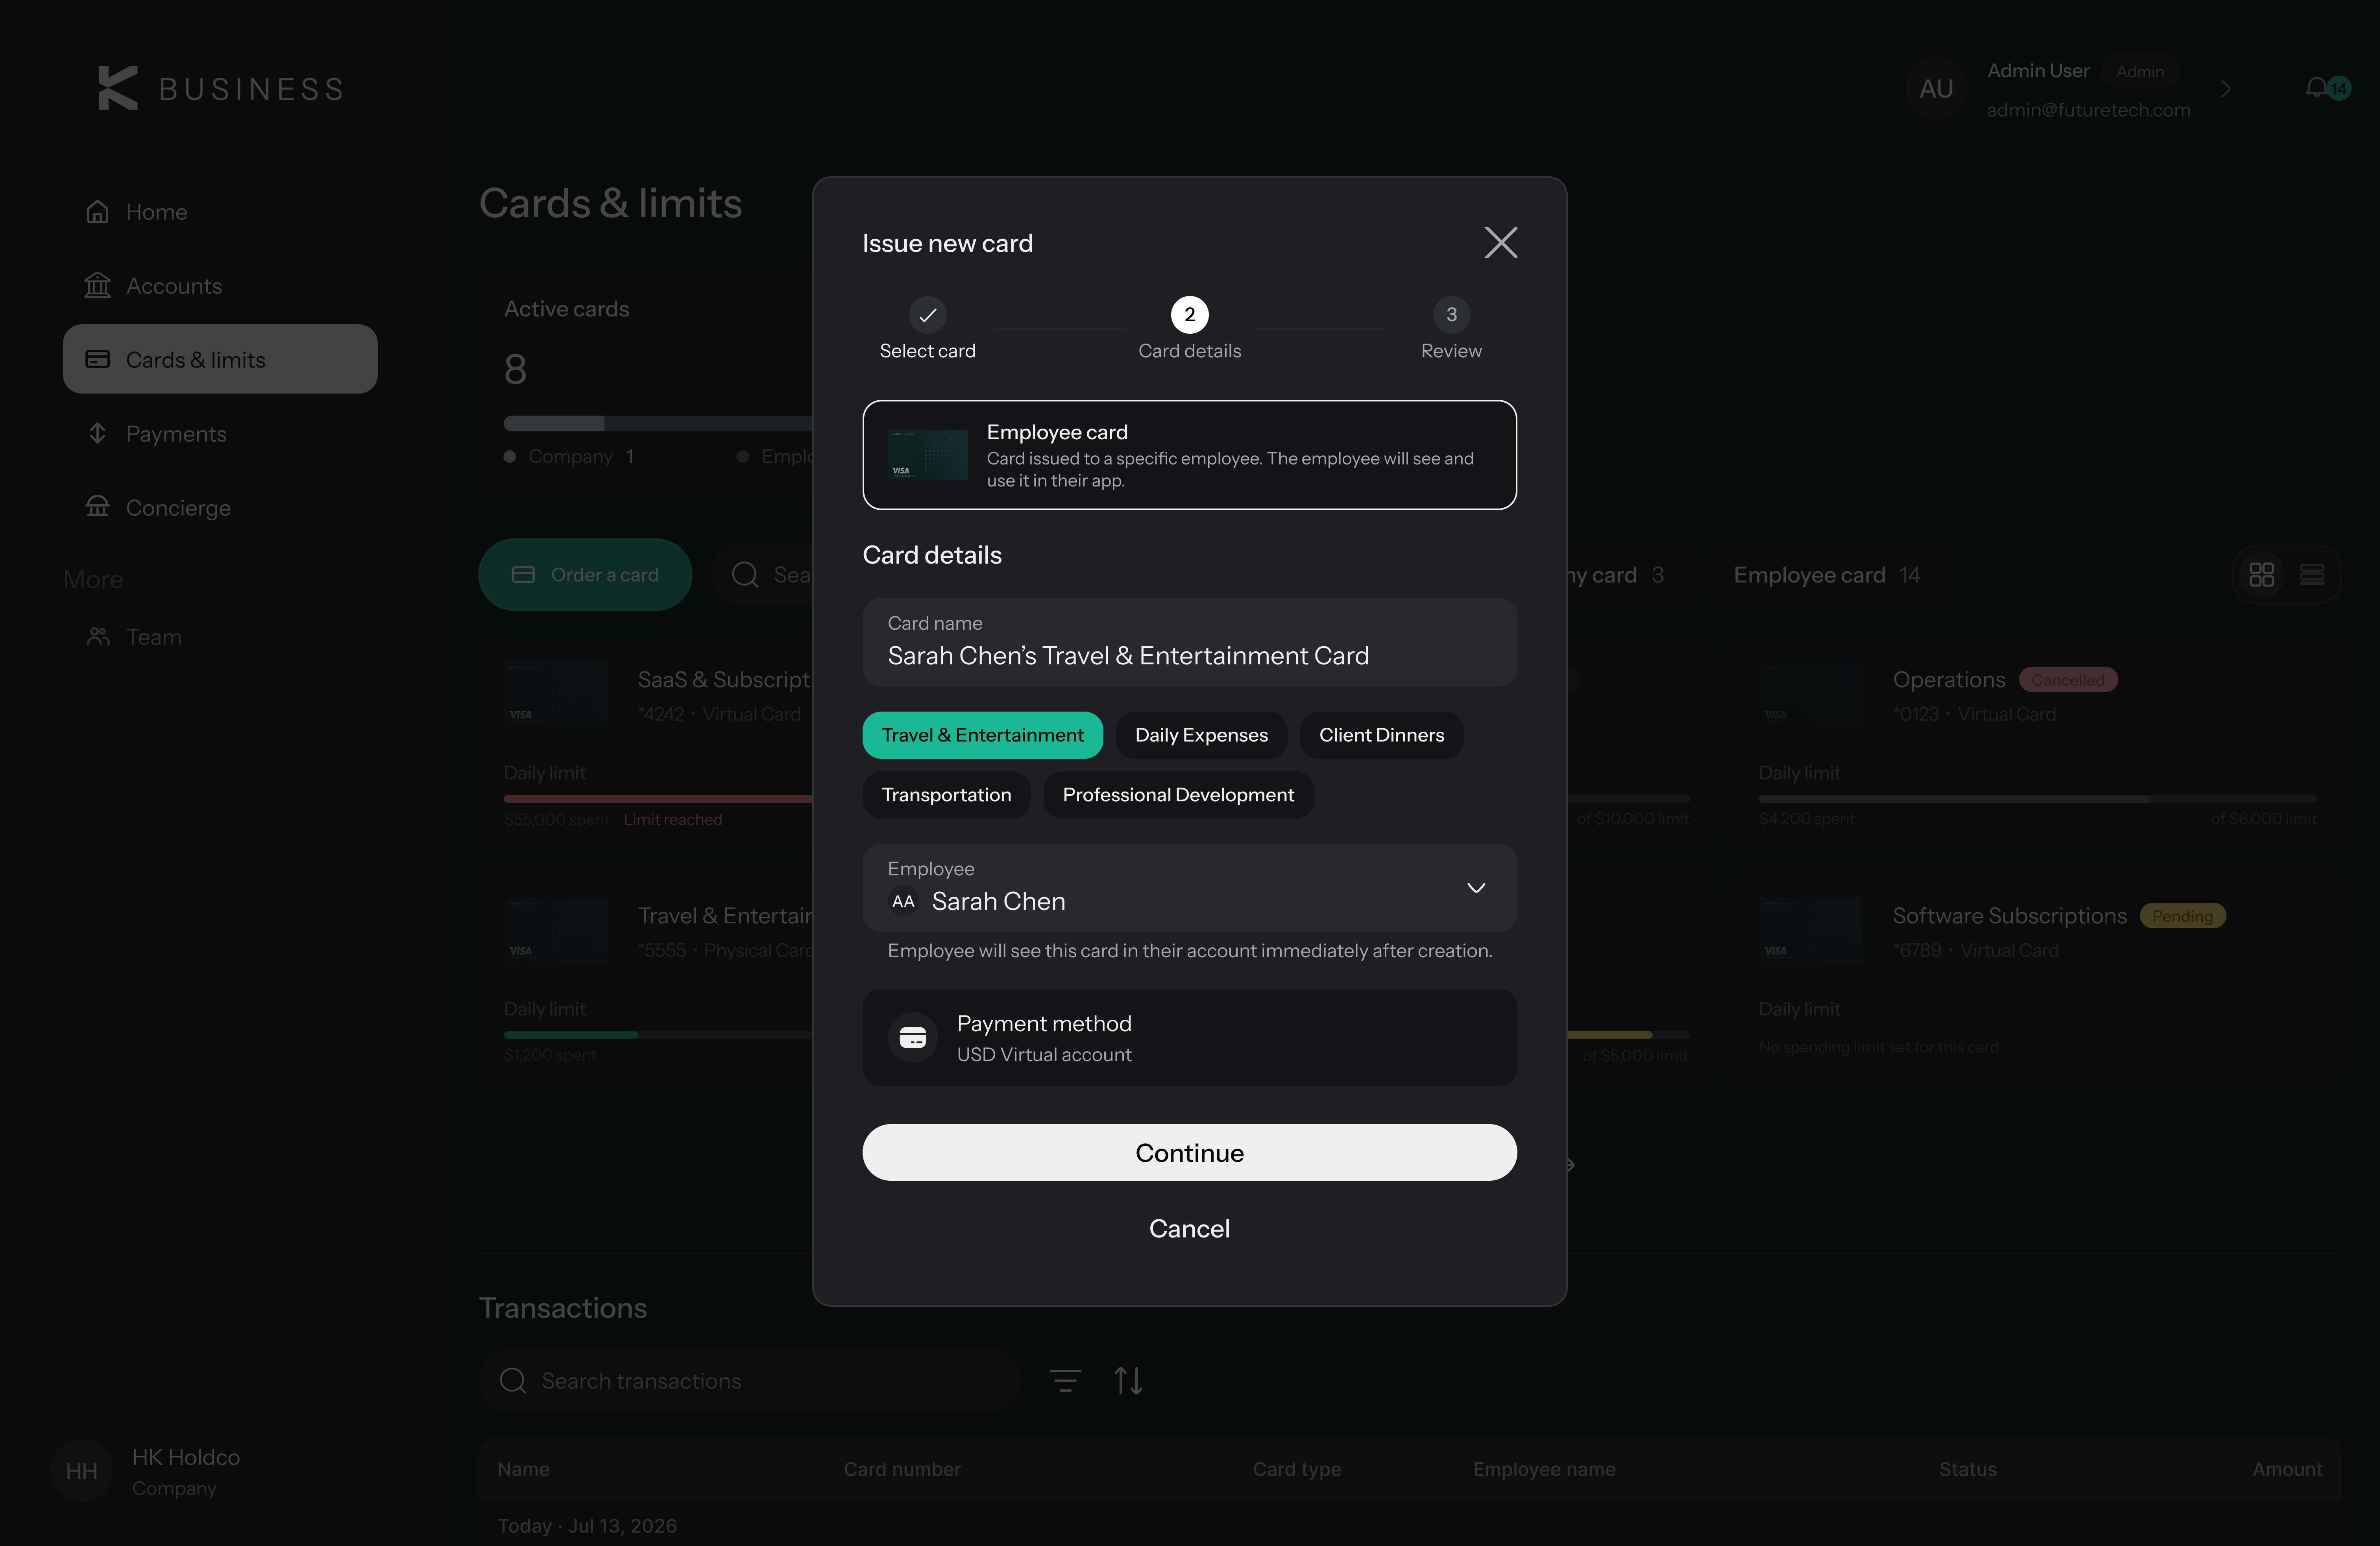Click Sarah Chen's AA avatar
Image resolution: width=2380 pixels, height=1546 pixels.
click(903, 901)
